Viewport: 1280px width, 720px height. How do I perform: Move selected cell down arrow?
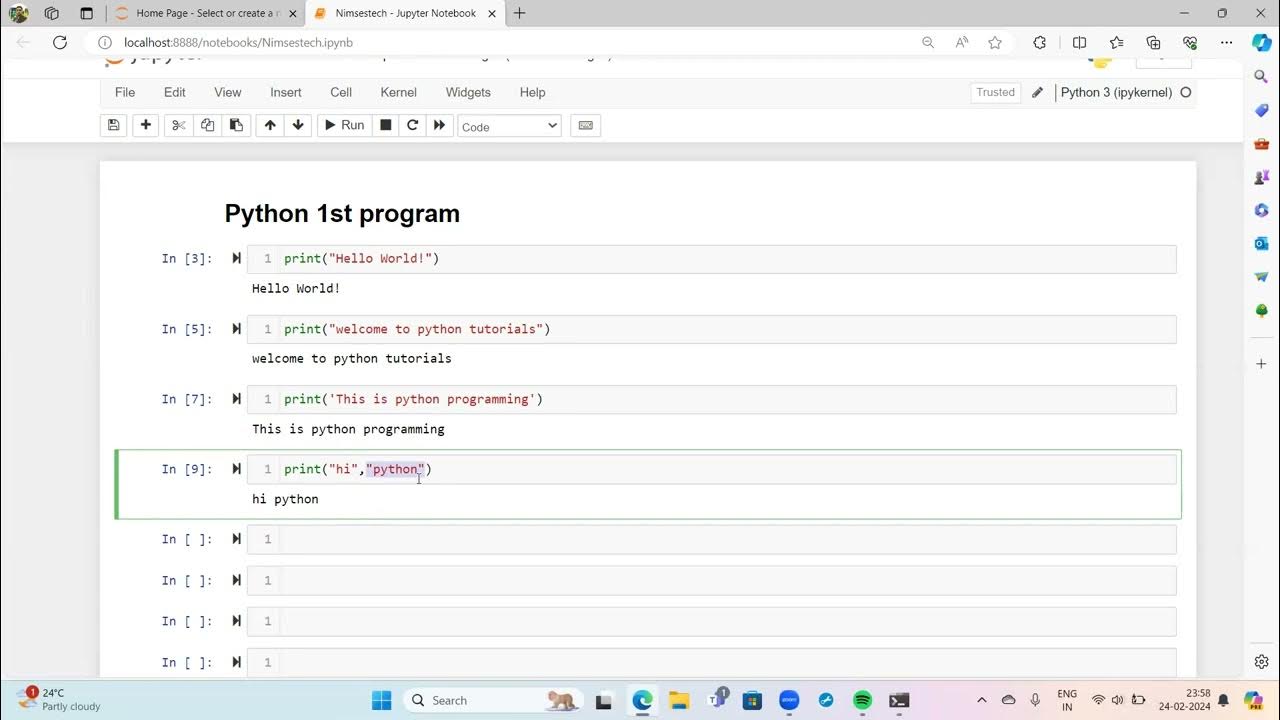pyautogui.click(x=298, y=125)
